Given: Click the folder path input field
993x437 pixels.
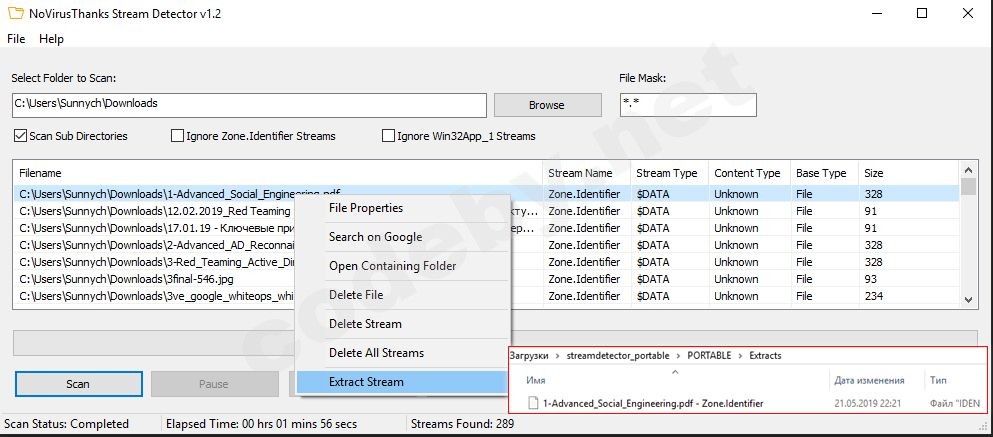Looking at the screenshot, I should pos(249,104).
